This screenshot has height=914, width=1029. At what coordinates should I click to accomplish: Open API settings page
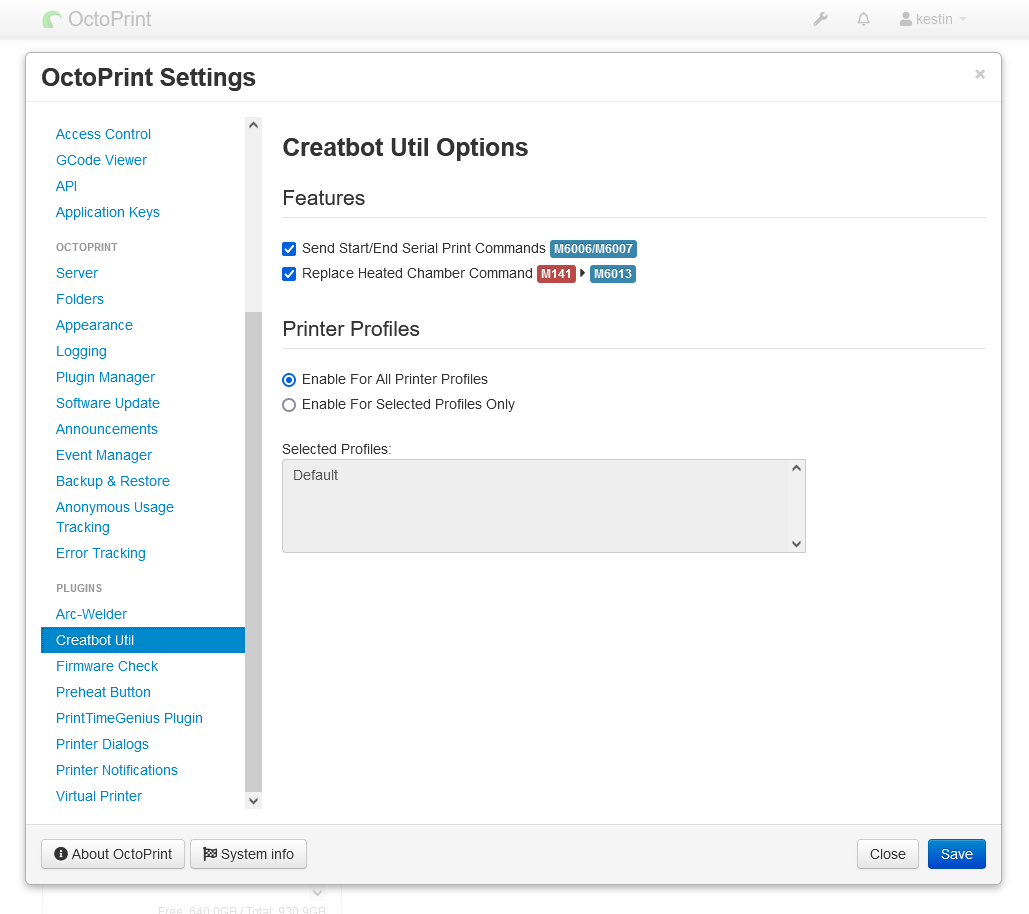[x=66, y=186]
